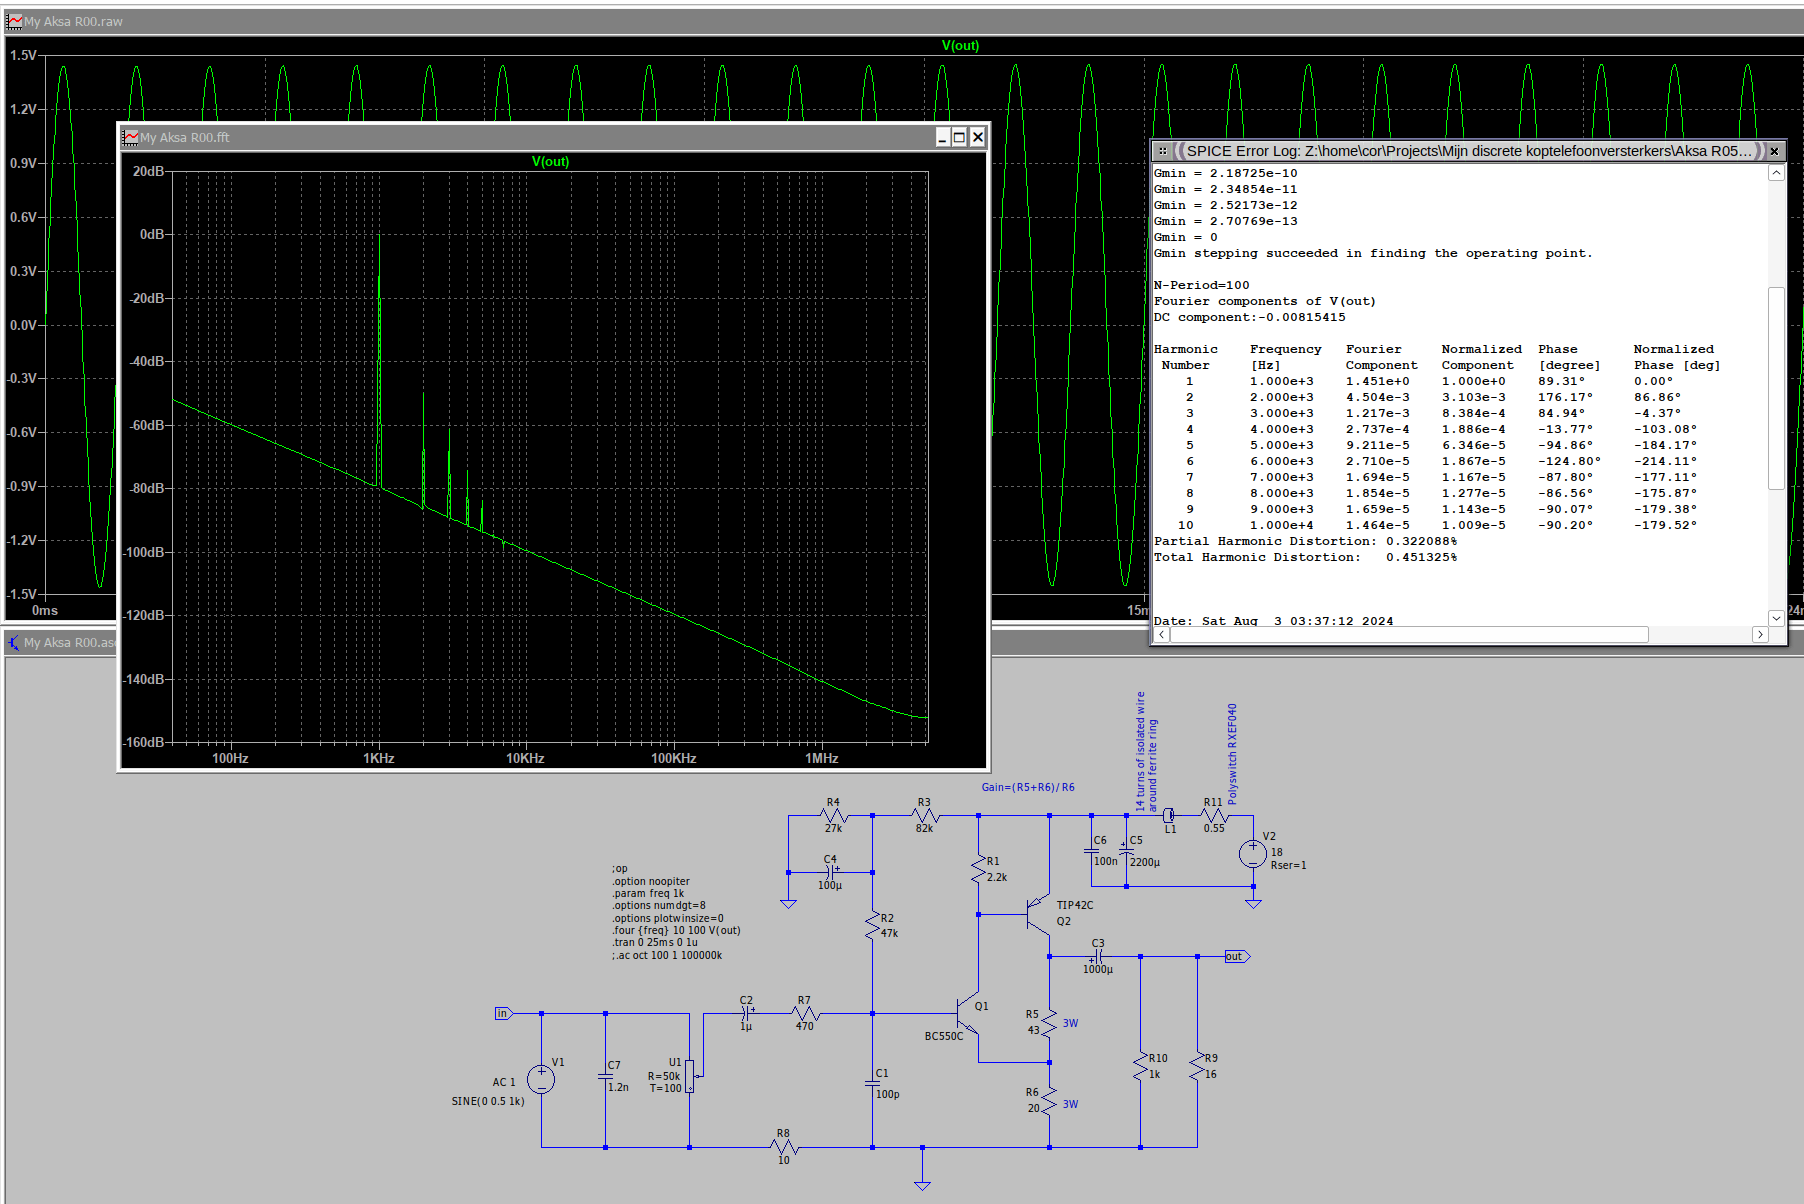
Task: Click the error log scroll-left arrow
Action: click(1162, 635)
